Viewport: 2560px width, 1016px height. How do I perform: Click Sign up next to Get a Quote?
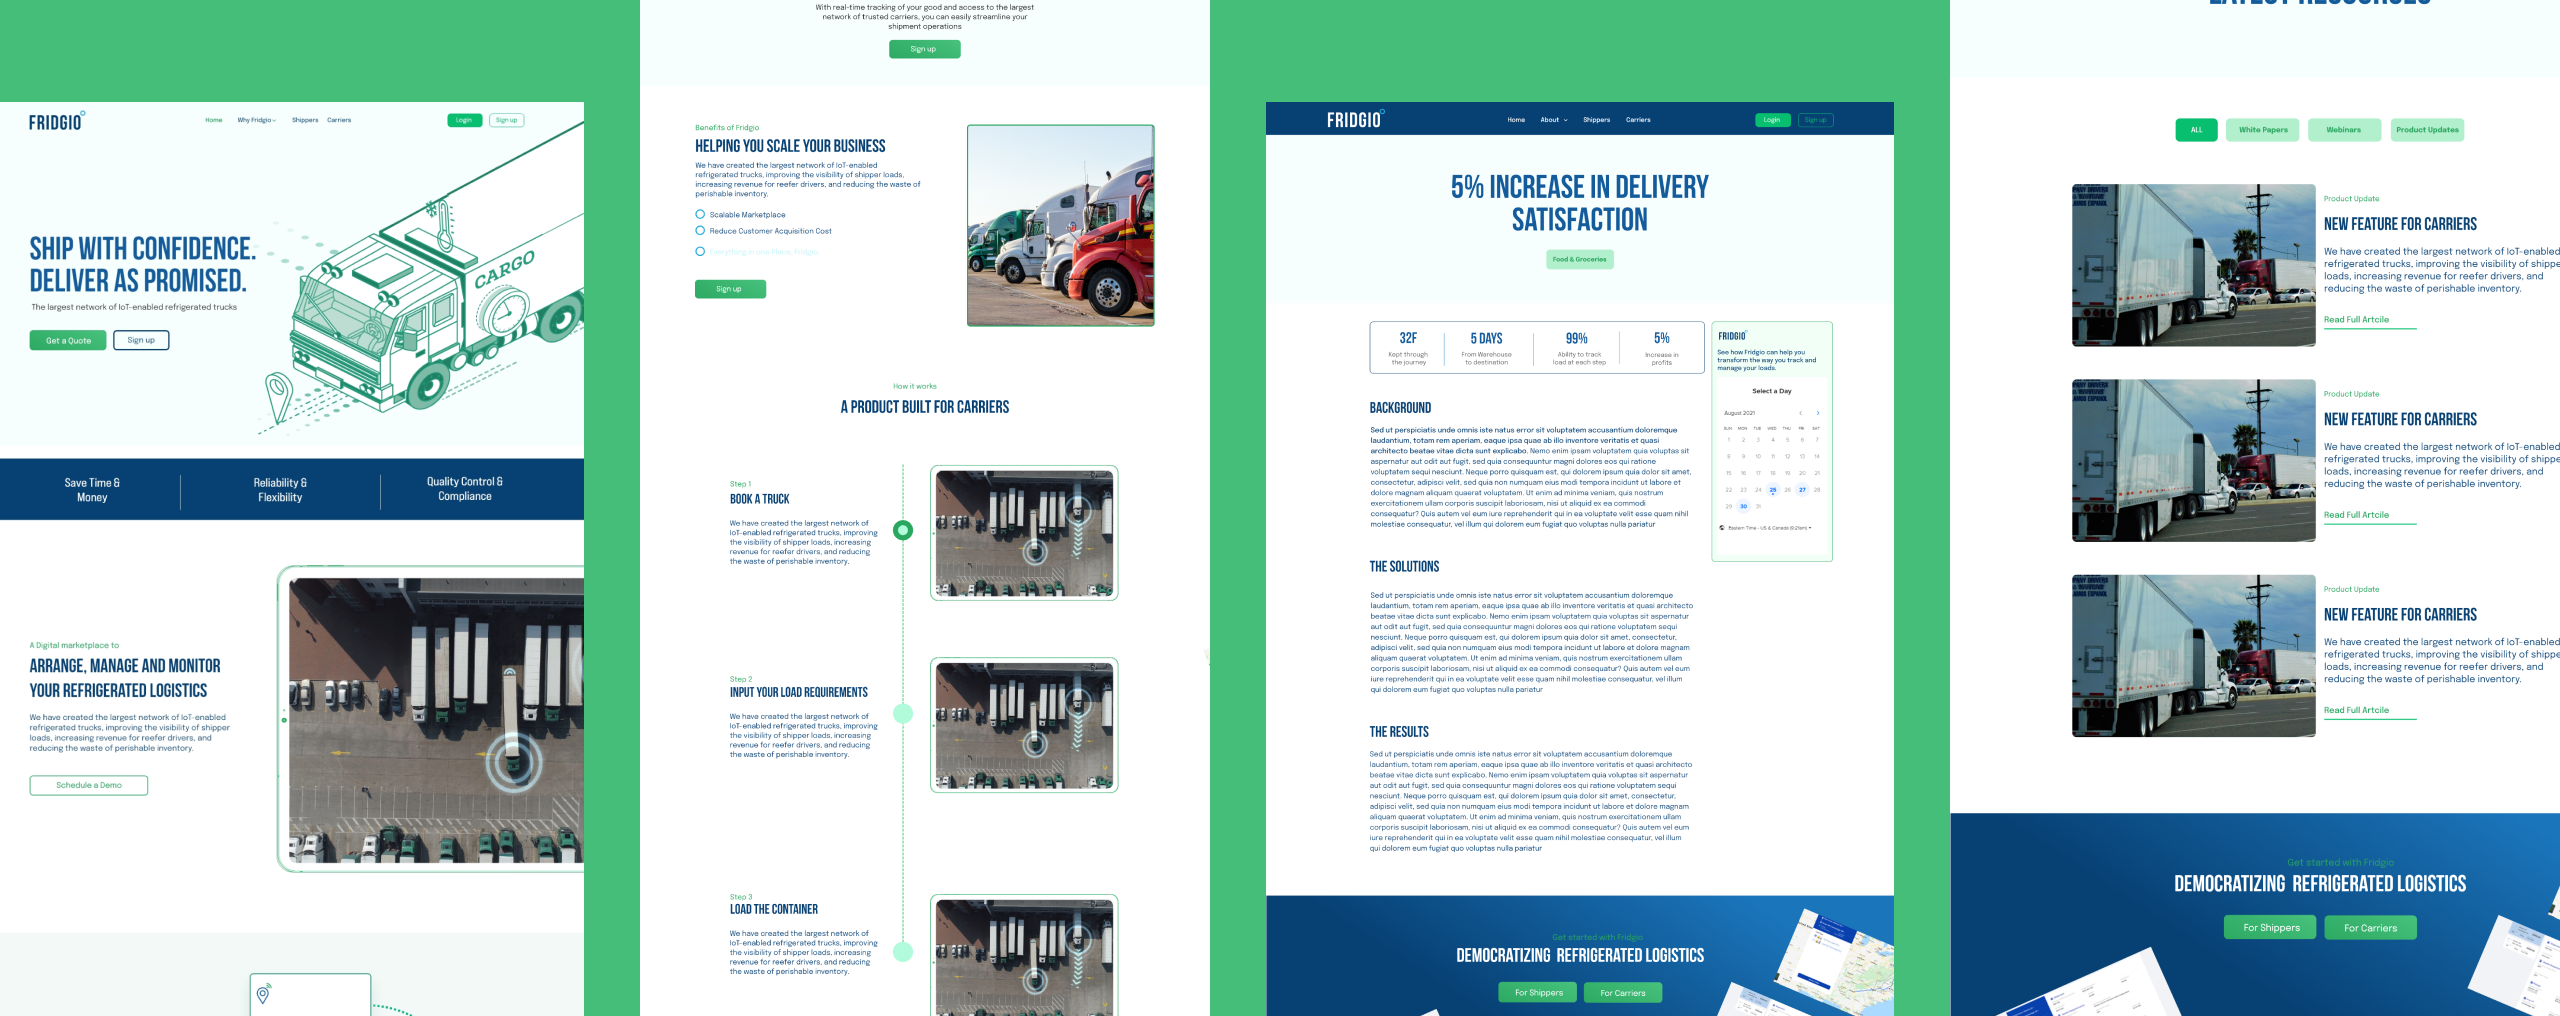(141, 340)
